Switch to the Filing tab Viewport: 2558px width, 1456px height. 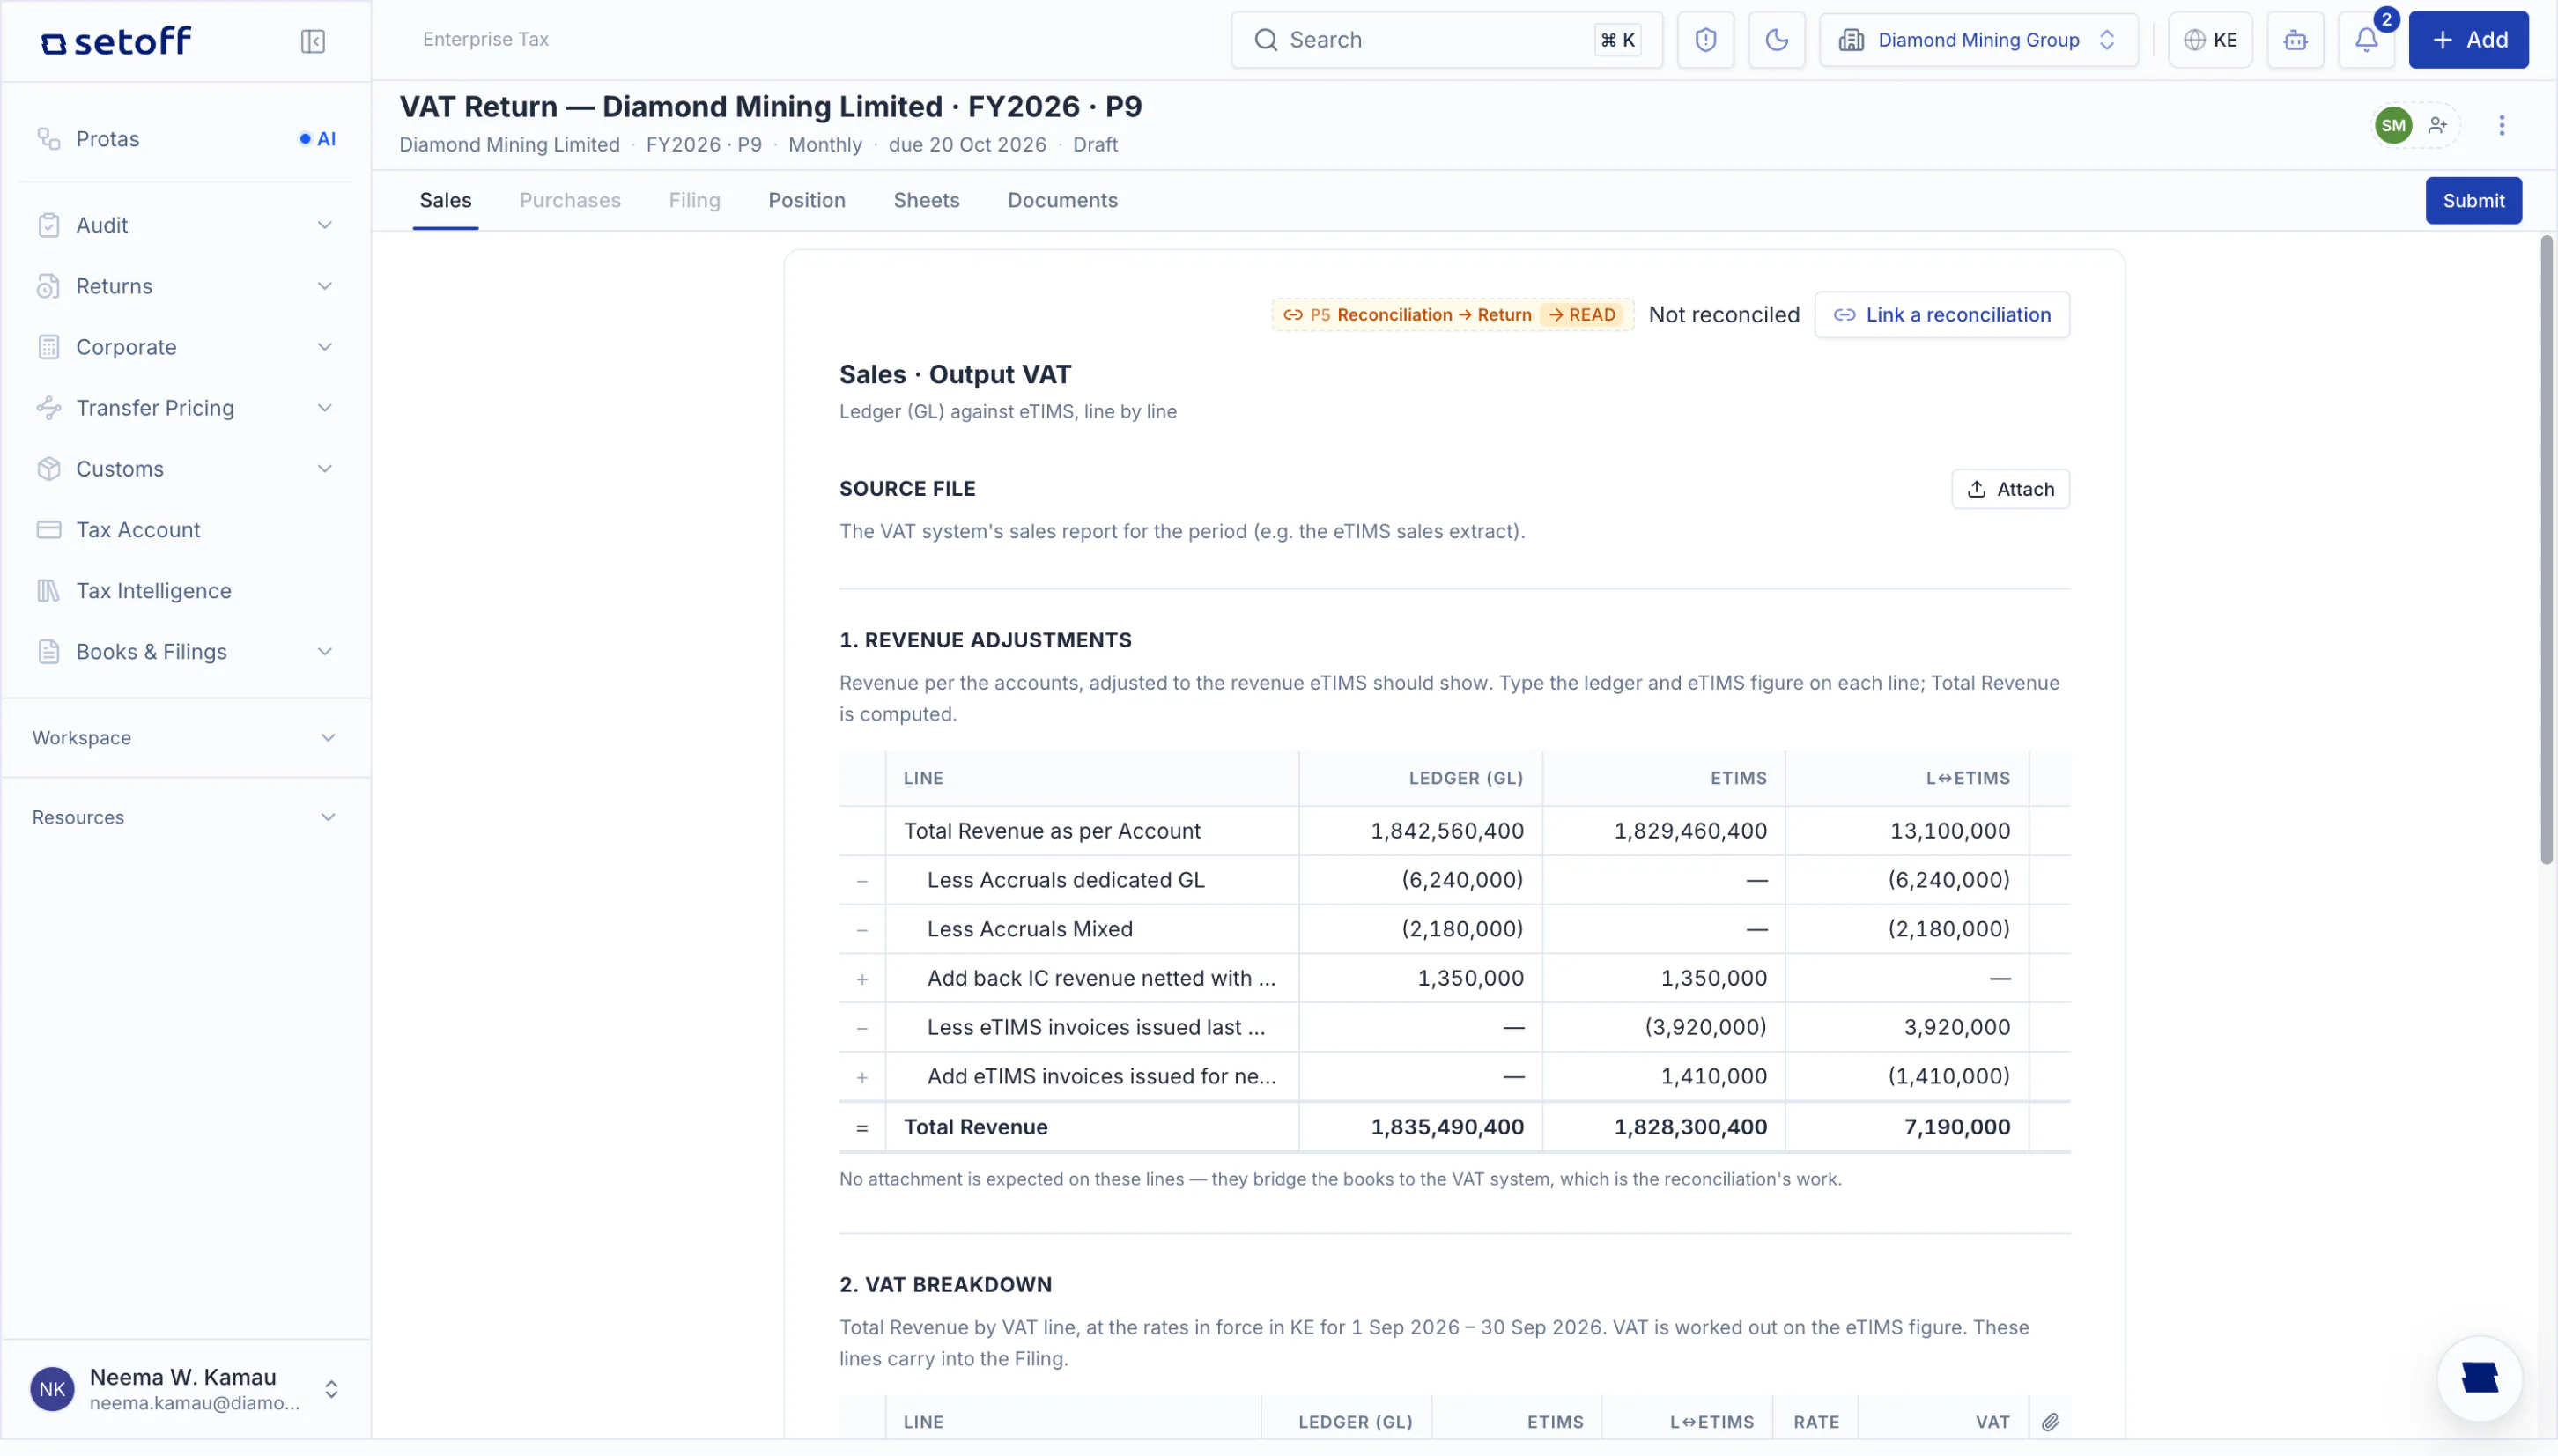coord(694,200)
